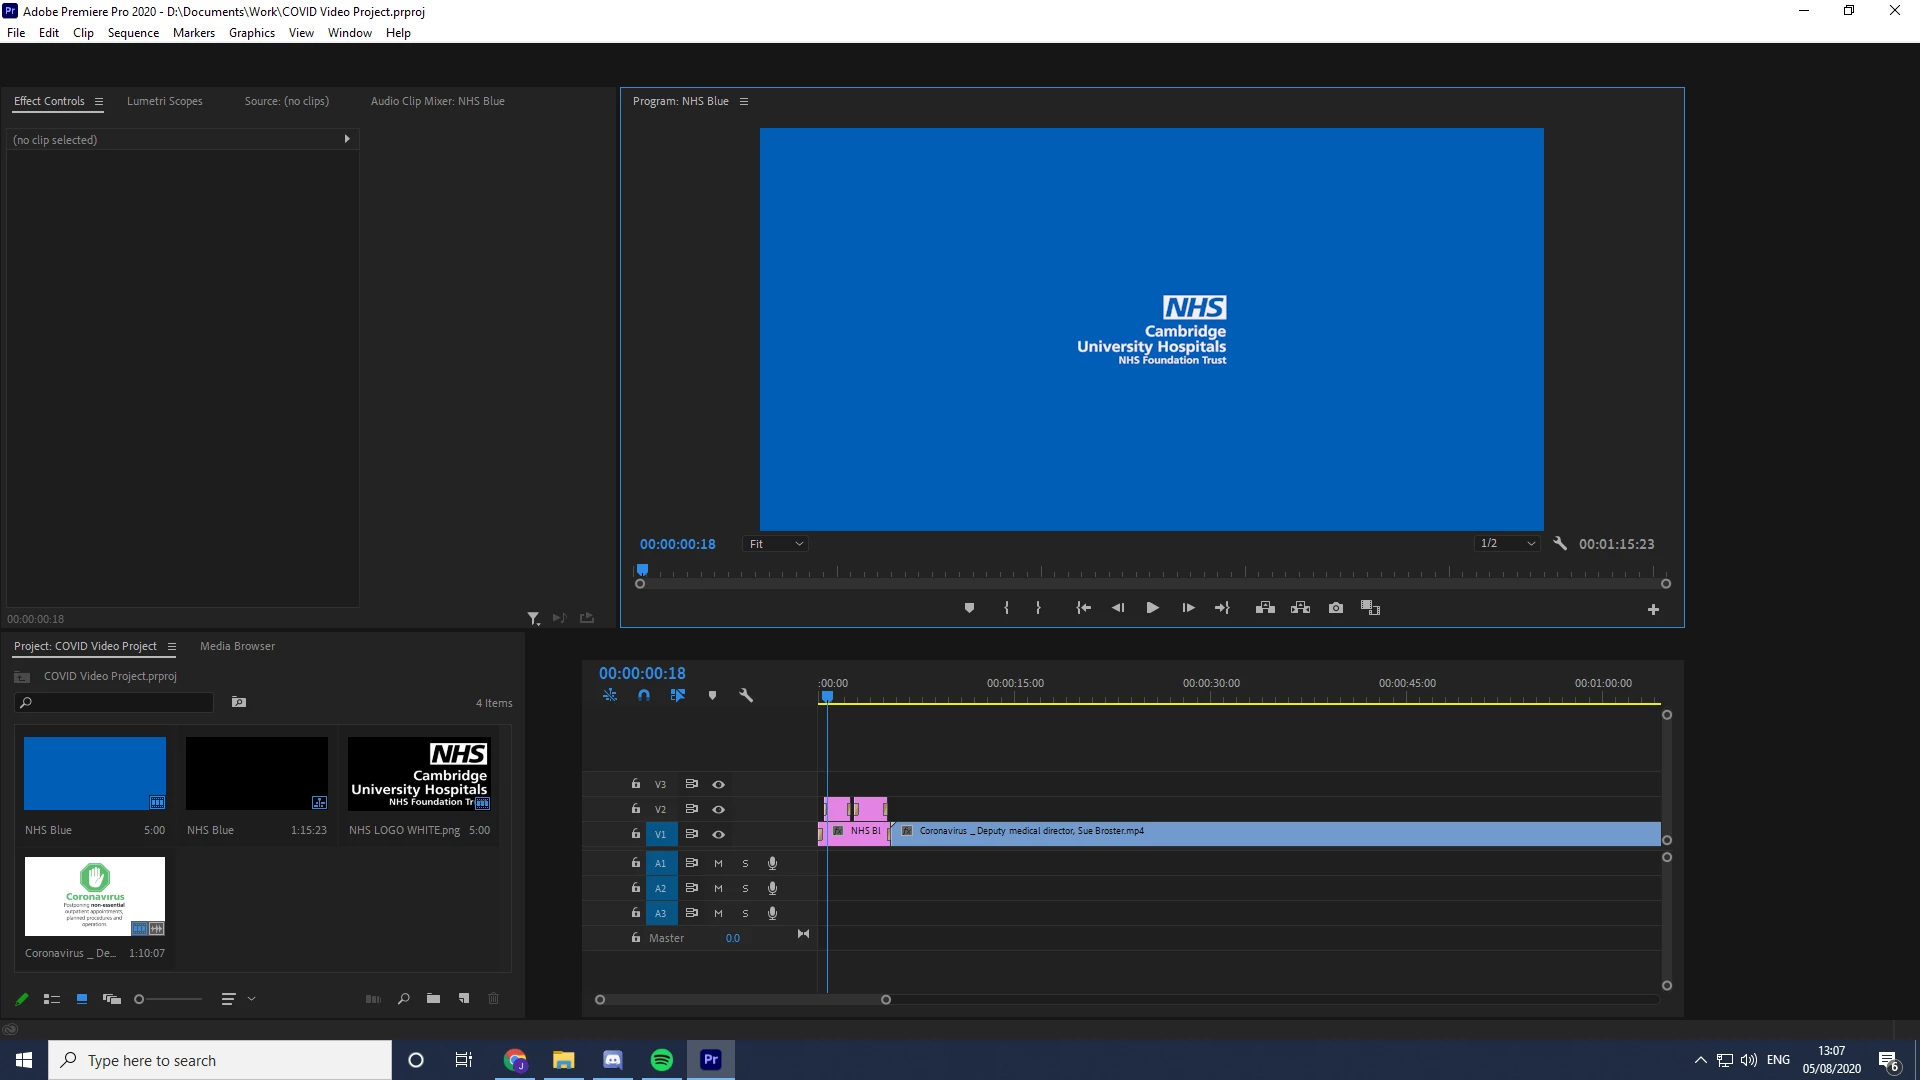This screenshot has height=1080, width=1920.
Task: Click the Export Frame camera icon
Action: point(1335,608)
